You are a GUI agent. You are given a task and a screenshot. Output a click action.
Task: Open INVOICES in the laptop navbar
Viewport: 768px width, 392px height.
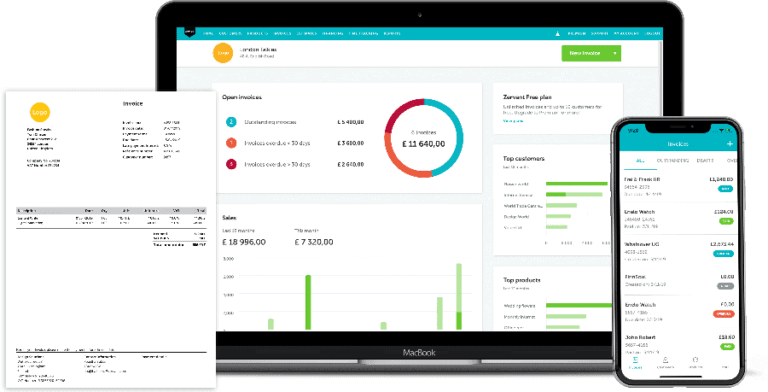coord(283,33)
